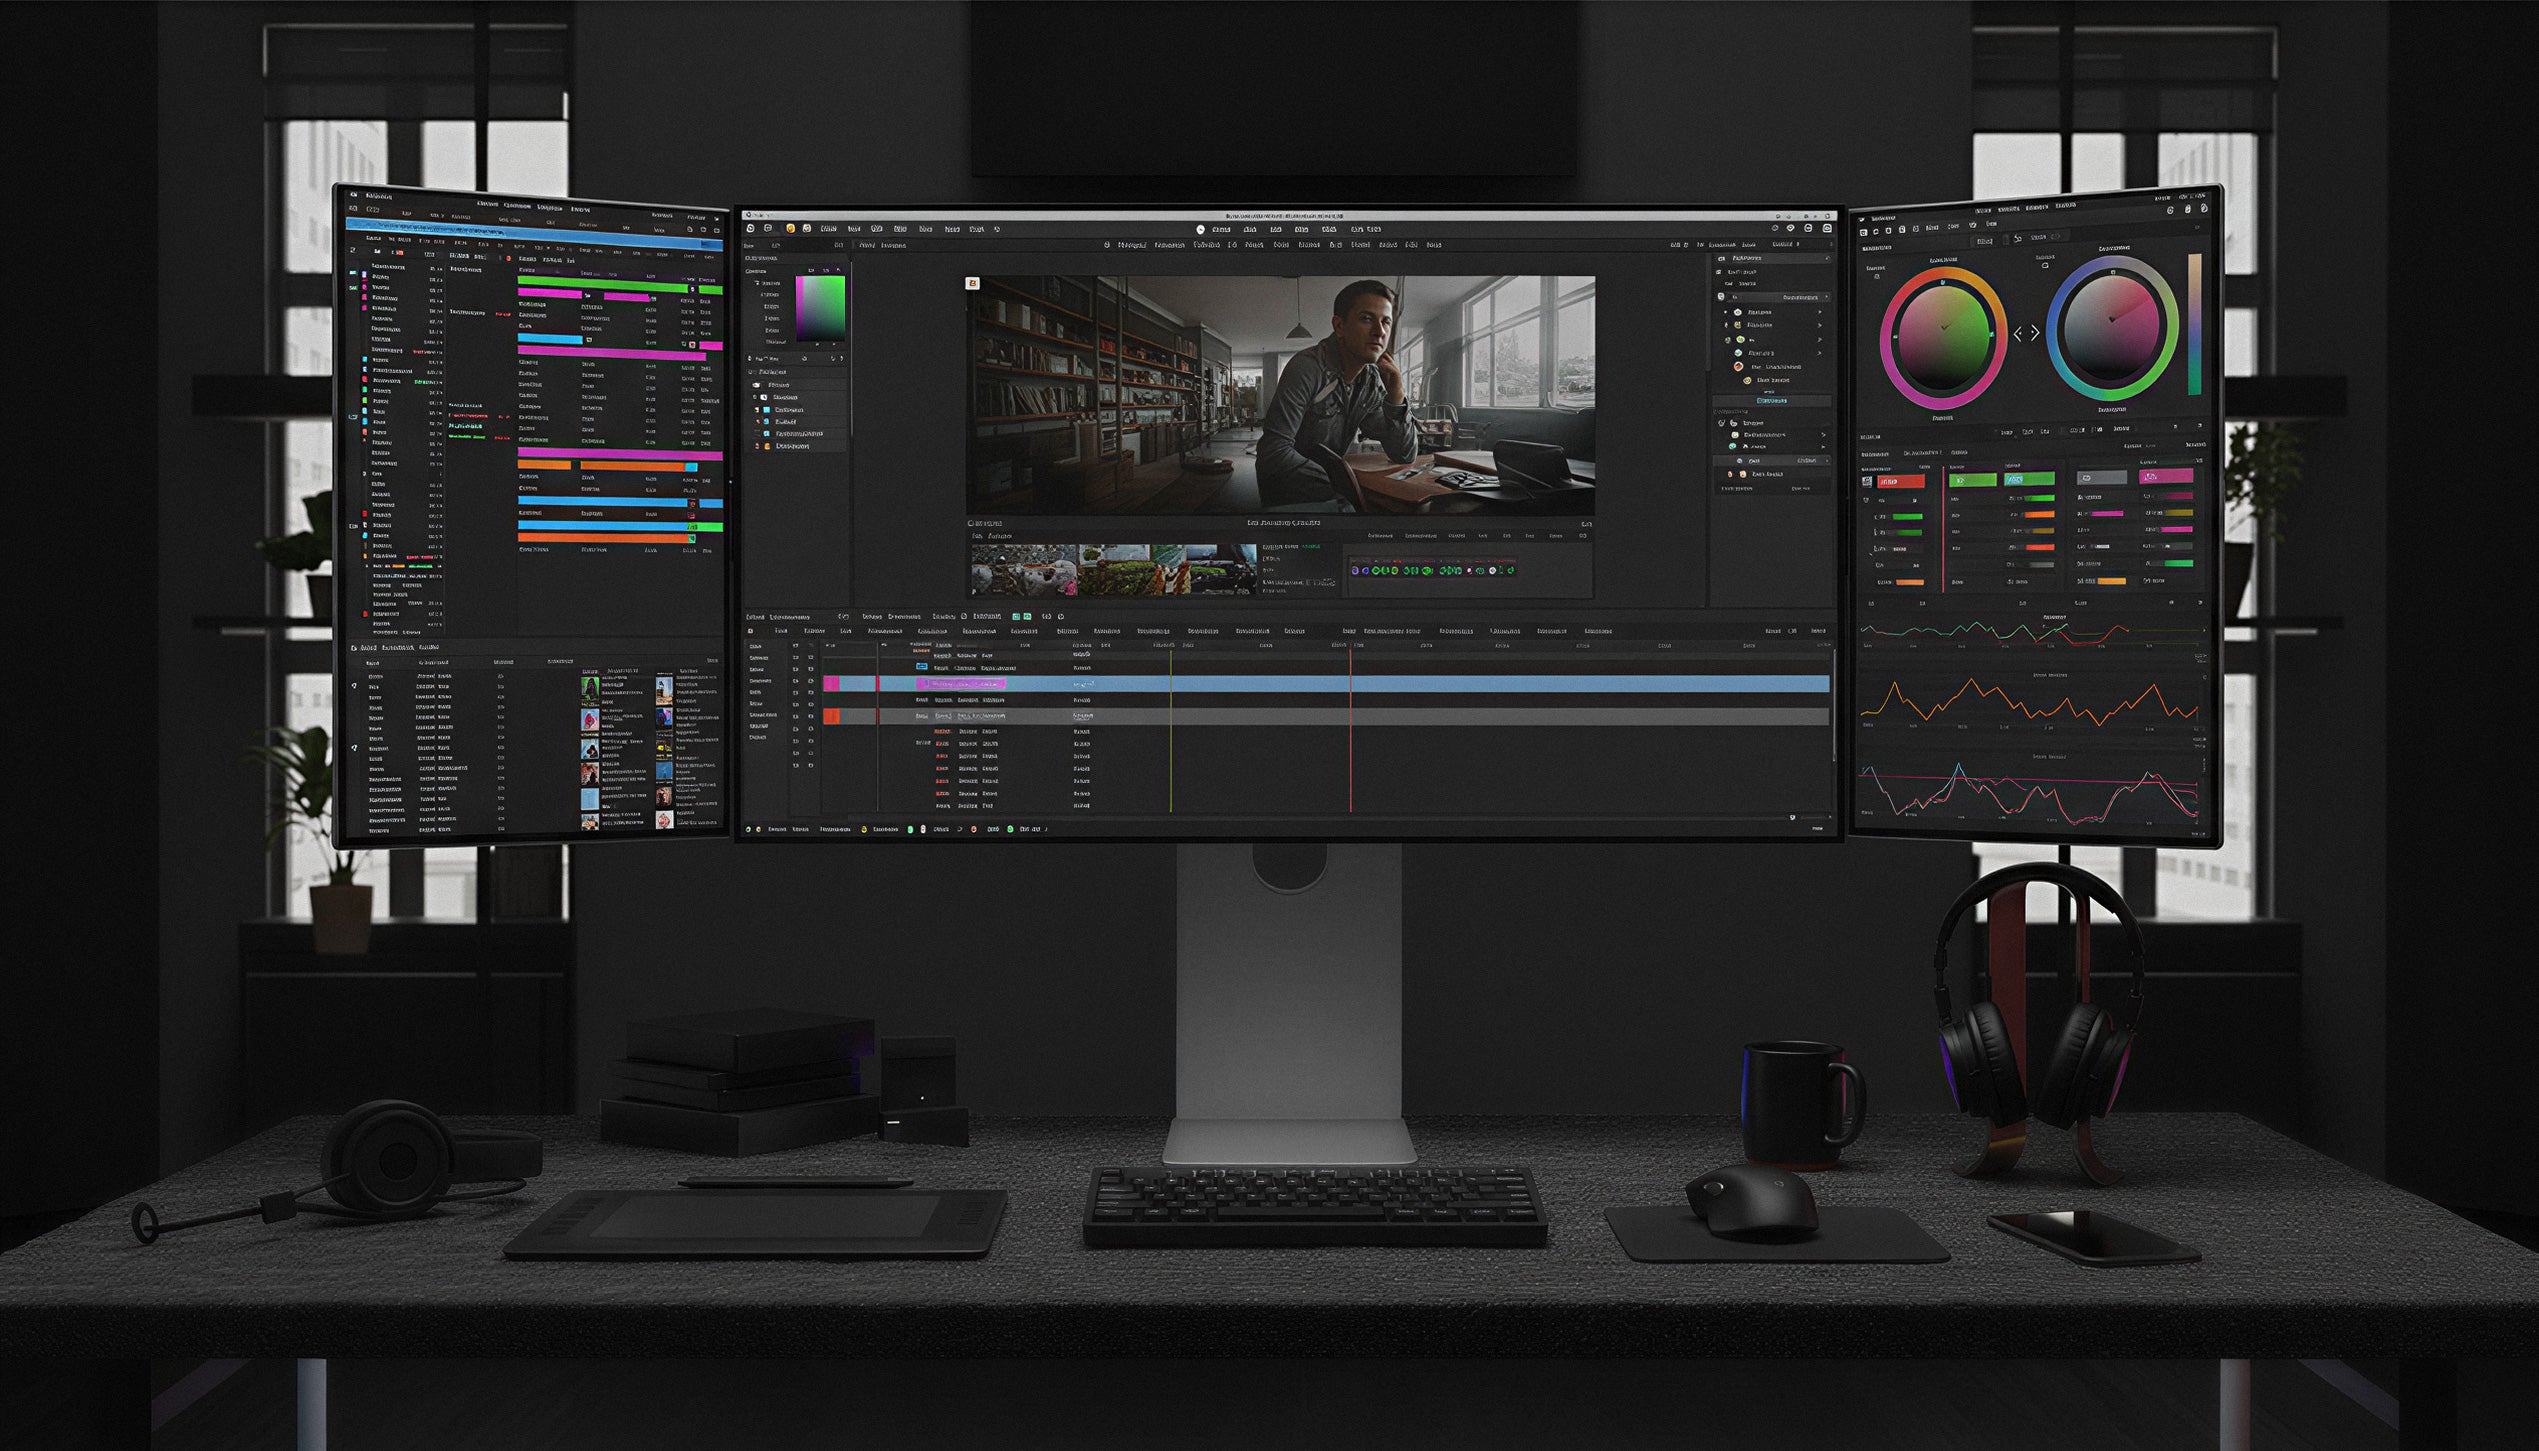The height and width of the screenshot is (1451, 2539).
Task: Click the white round icon centered in the top toolbar
Action: click(x=1200, y=230)
